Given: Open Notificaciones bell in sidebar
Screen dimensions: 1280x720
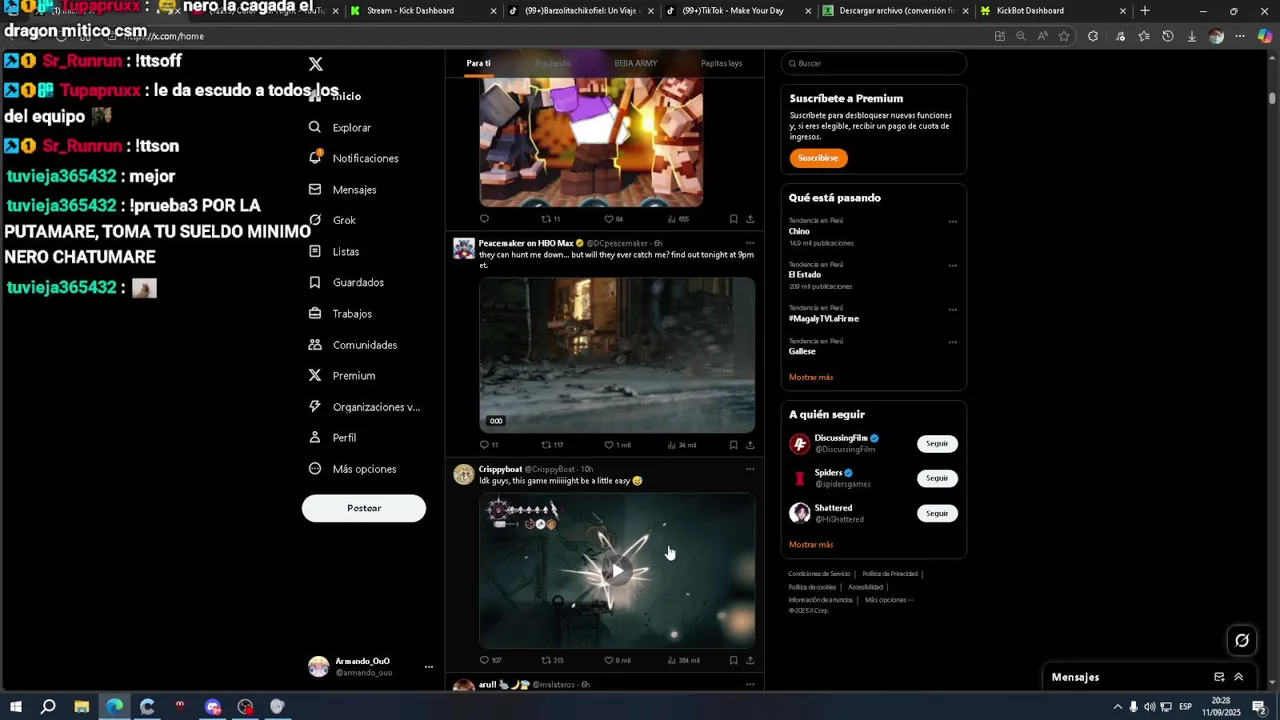Looking at the screenshot, I should [353, 158].
